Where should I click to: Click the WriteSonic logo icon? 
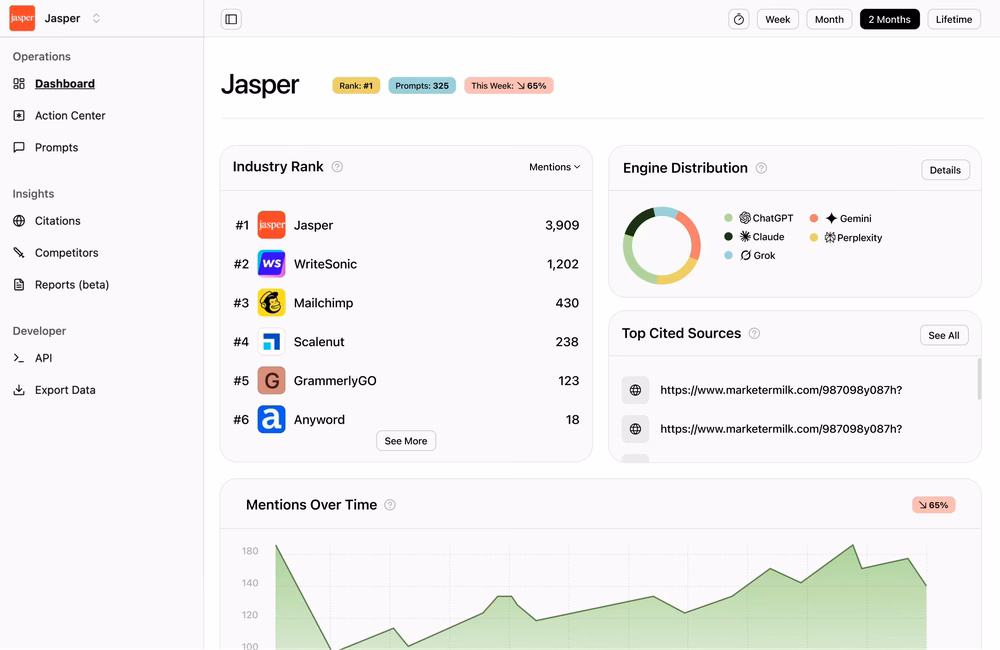(x=271, y=263)
